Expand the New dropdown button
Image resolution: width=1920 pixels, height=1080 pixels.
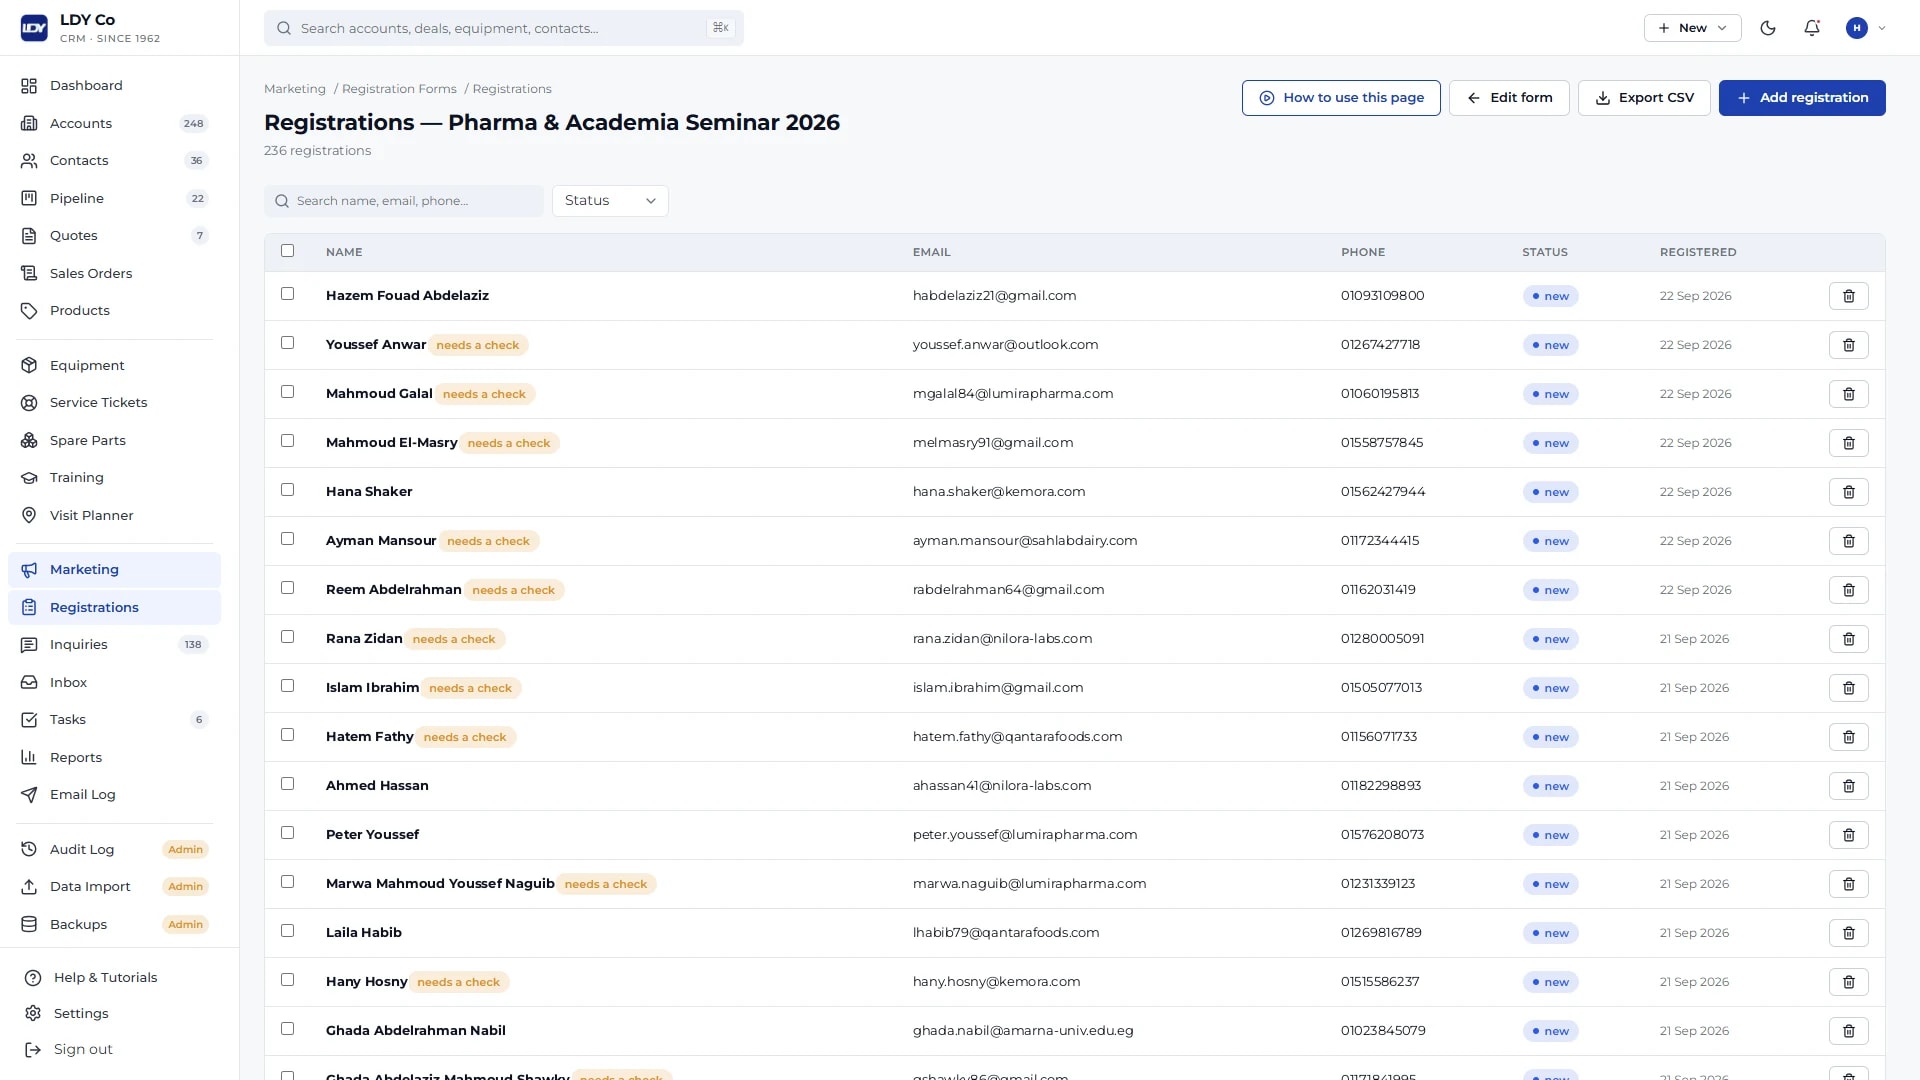pos(1692,28)
